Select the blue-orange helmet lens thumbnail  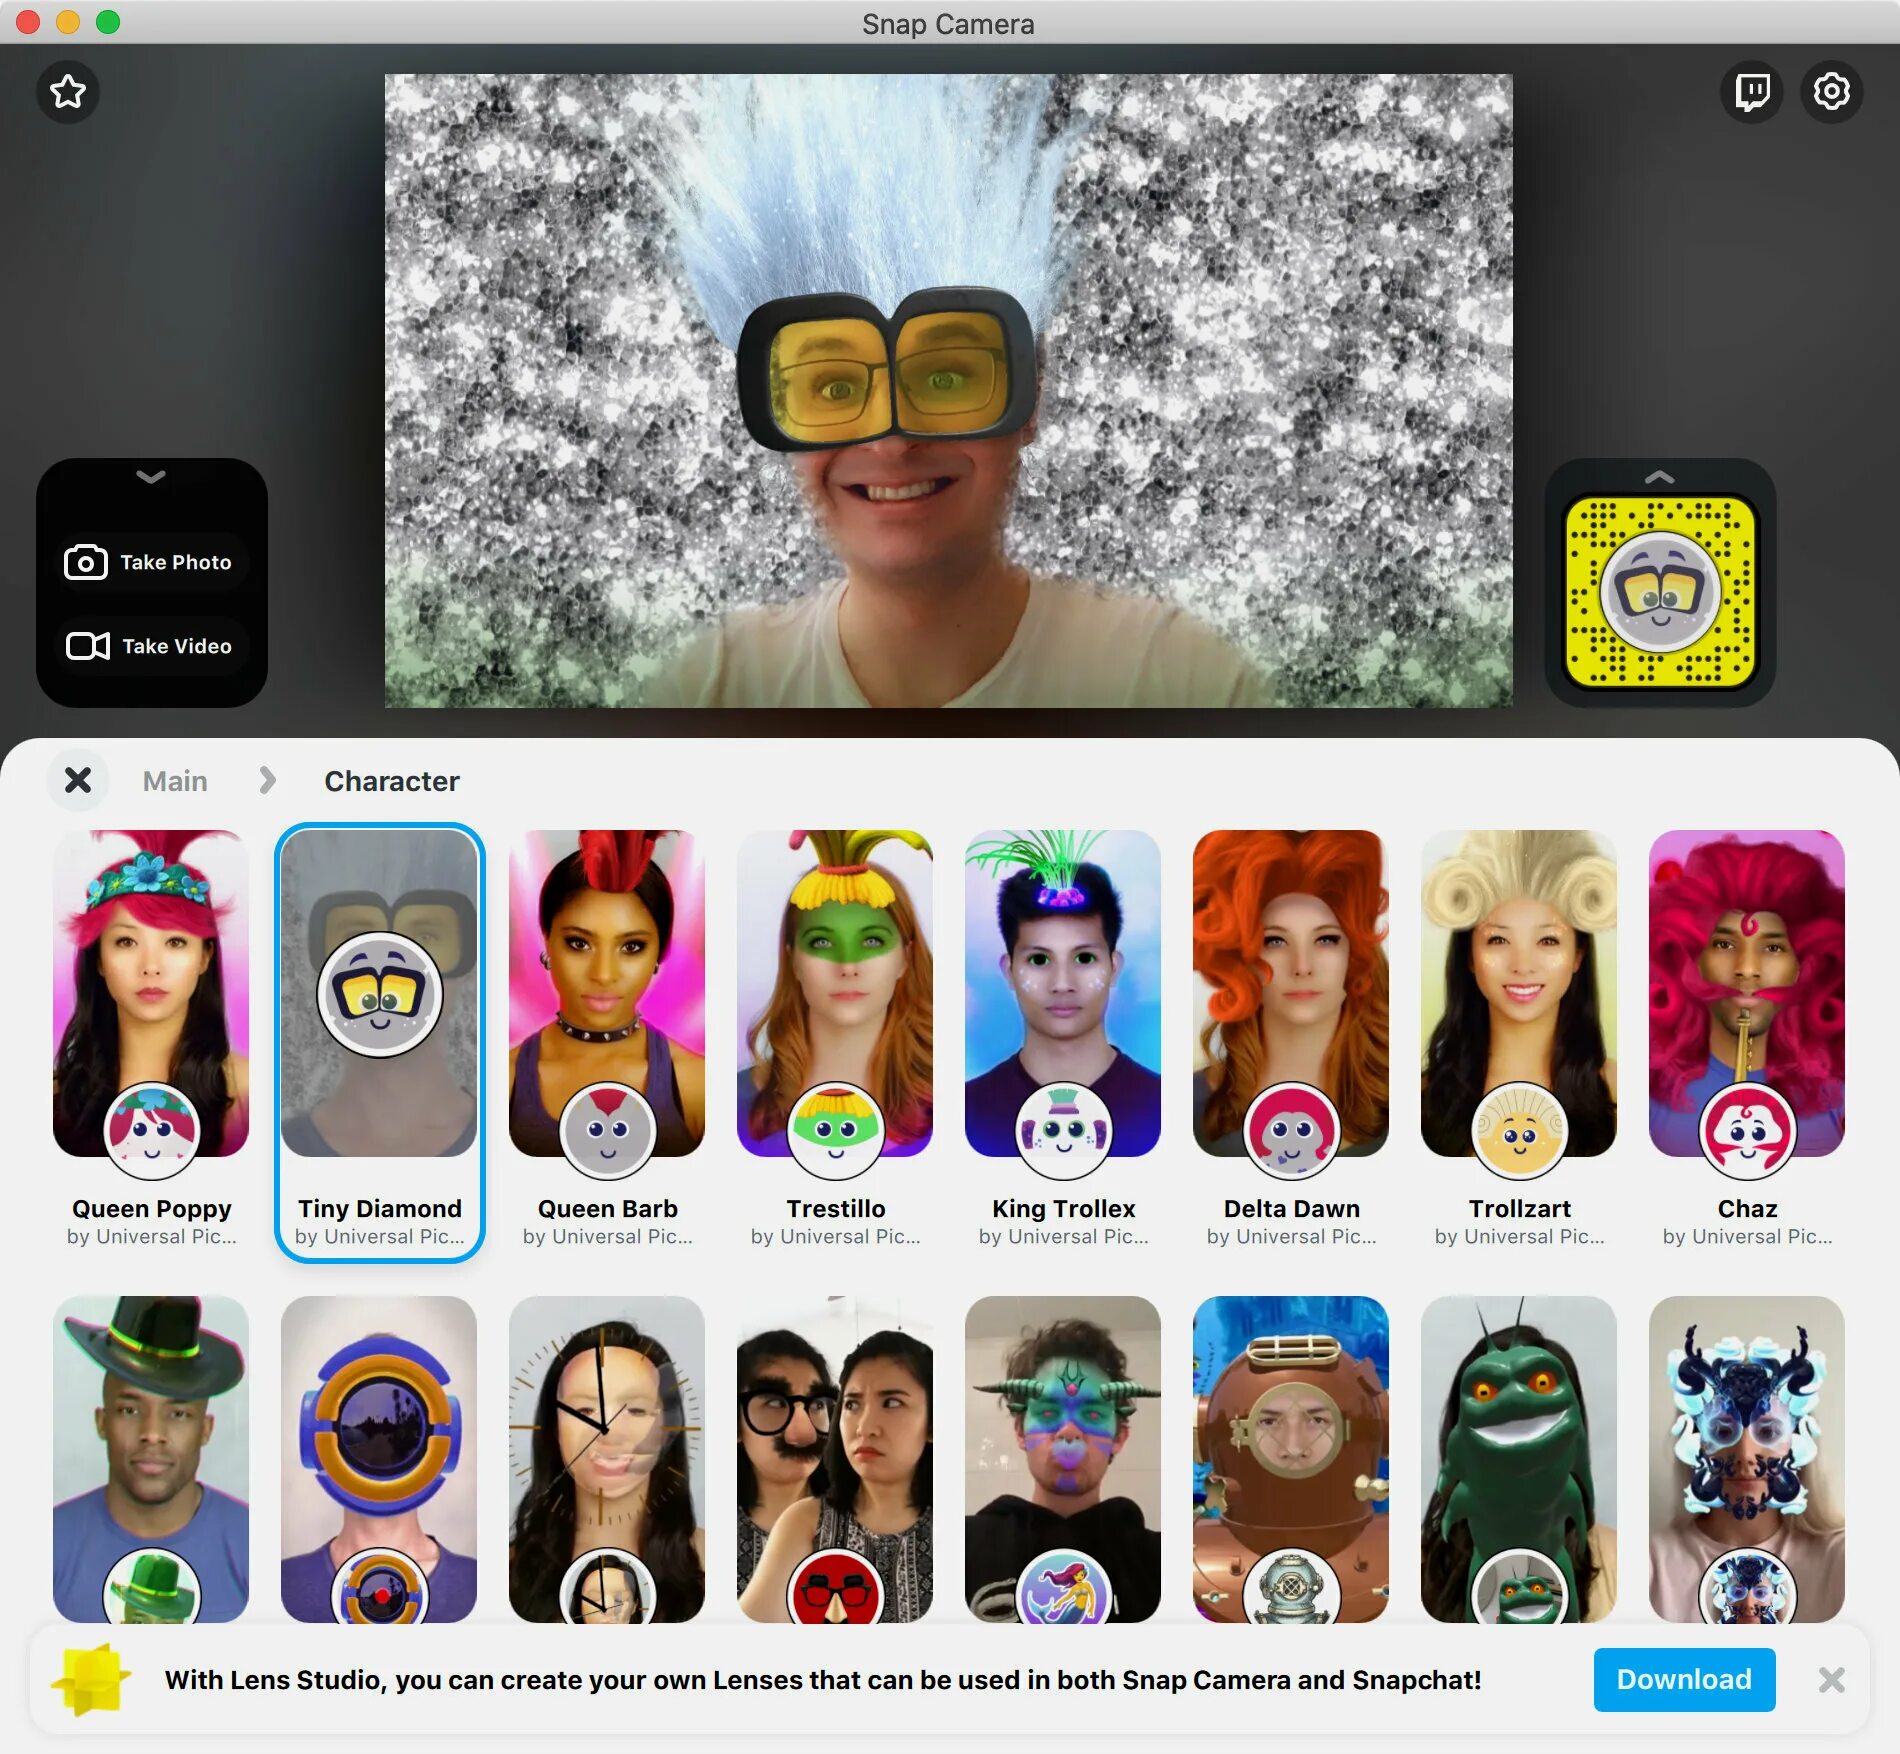coord(379,1459)
